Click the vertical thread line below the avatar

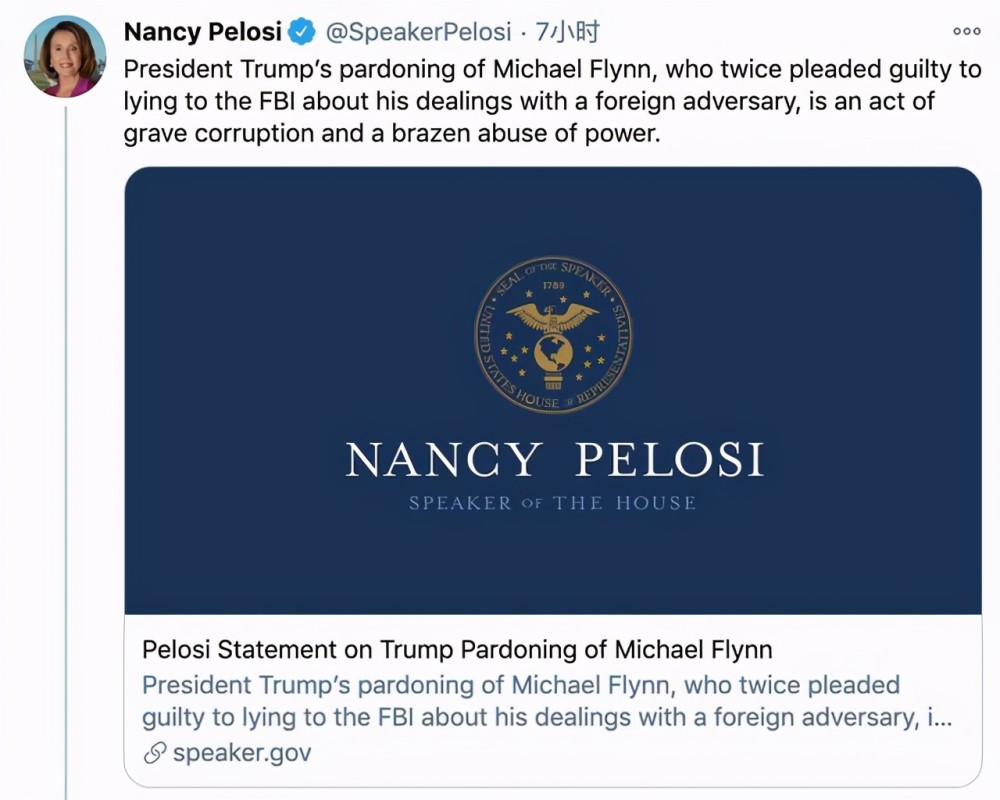tap(66, 450)
